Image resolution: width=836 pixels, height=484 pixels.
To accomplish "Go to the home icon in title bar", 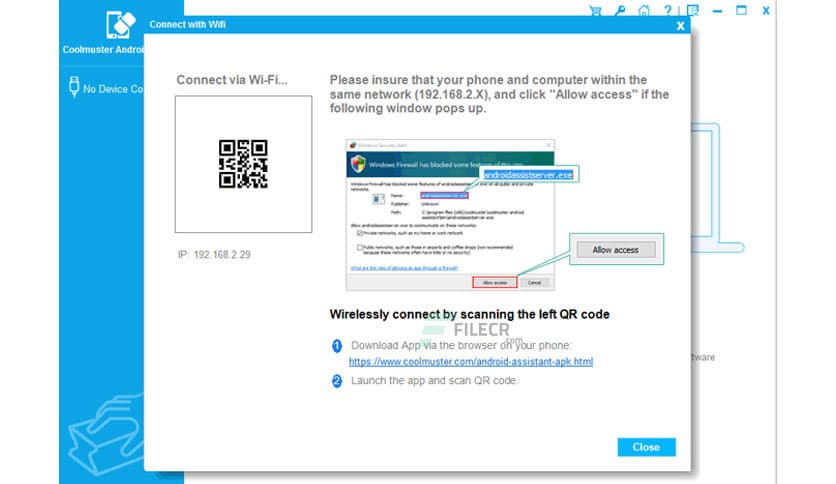I will click(644, 11).
